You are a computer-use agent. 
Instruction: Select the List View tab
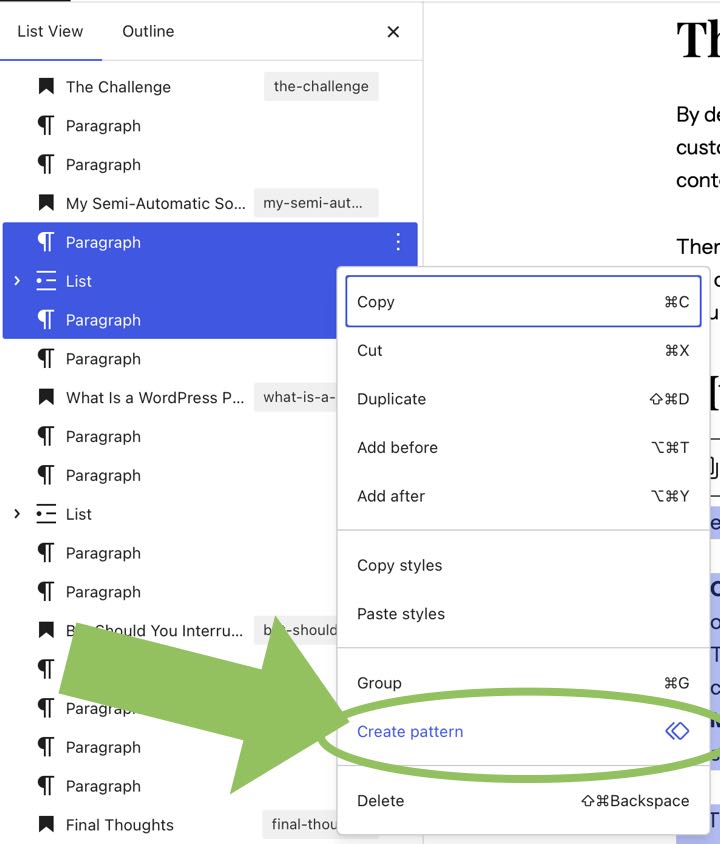(x=50, y=31)
